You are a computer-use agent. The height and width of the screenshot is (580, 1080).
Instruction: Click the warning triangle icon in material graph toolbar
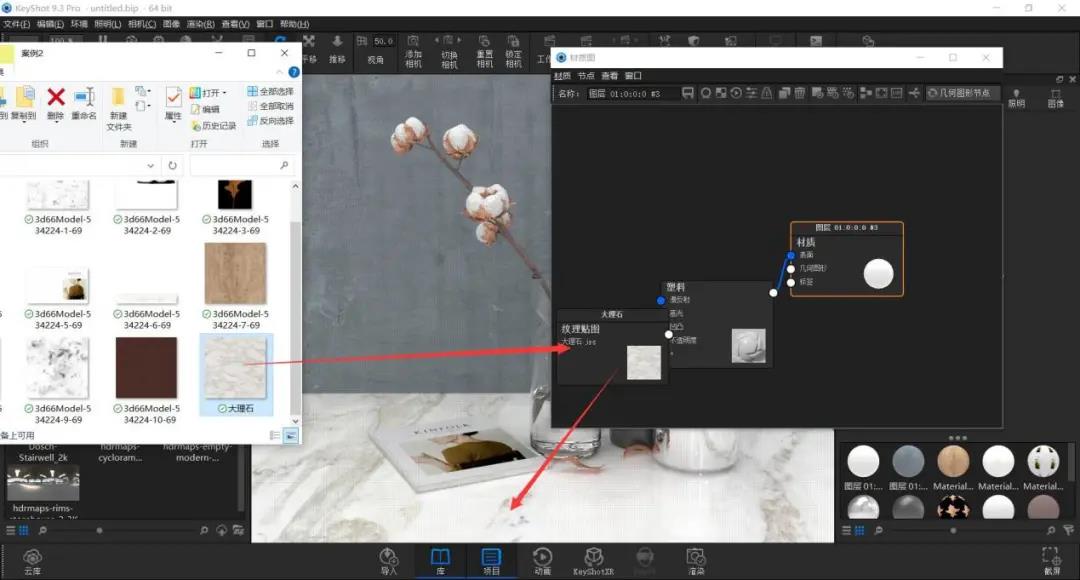[x=767, y=93]
